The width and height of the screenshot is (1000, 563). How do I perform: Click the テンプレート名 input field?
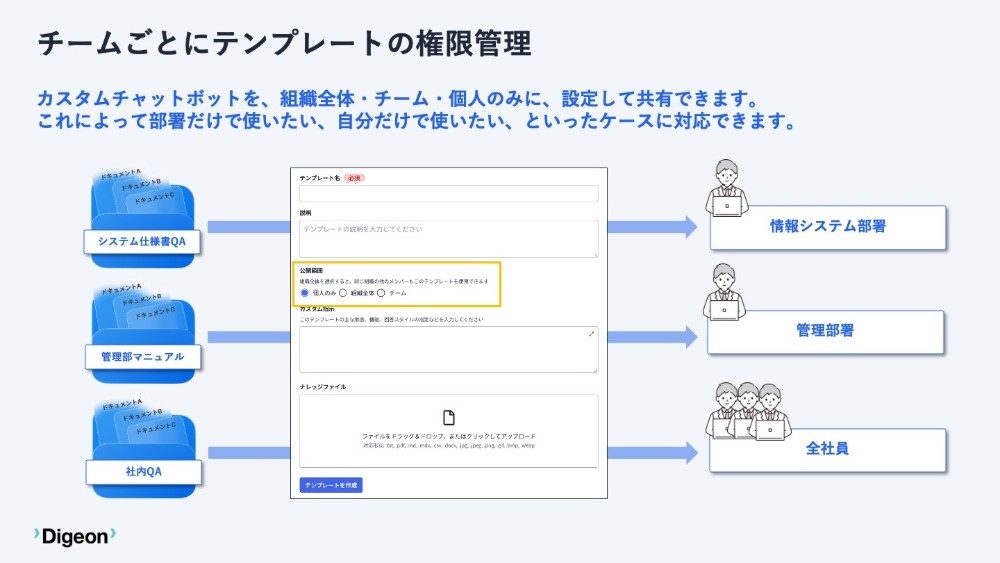pyautogui.click(x=448, y=194)
